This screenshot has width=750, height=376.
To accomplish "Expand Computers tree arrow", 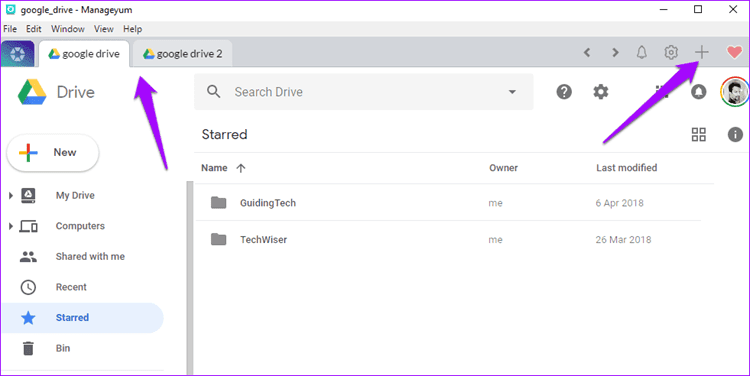I will click(11, 226).
